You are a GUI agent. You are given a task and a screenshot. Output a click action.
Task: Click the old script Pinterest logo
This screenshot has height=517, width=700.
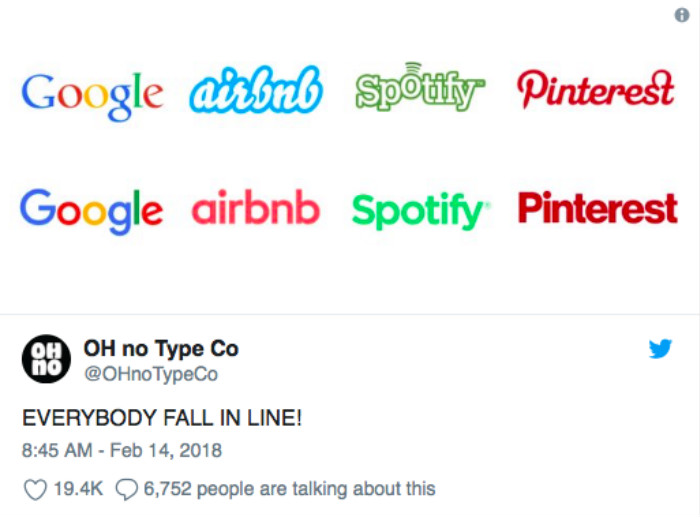(596, 90)
